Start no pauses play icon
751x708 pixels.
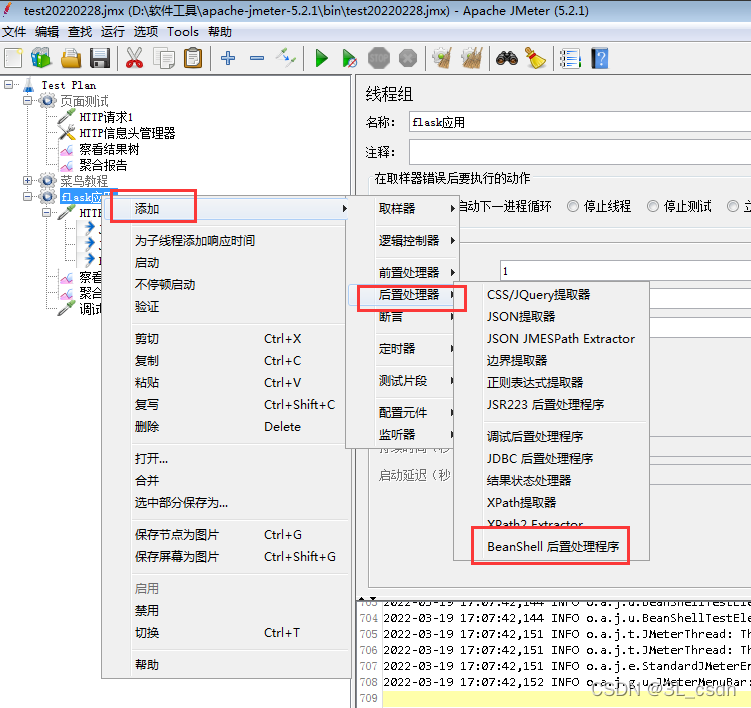350,58
